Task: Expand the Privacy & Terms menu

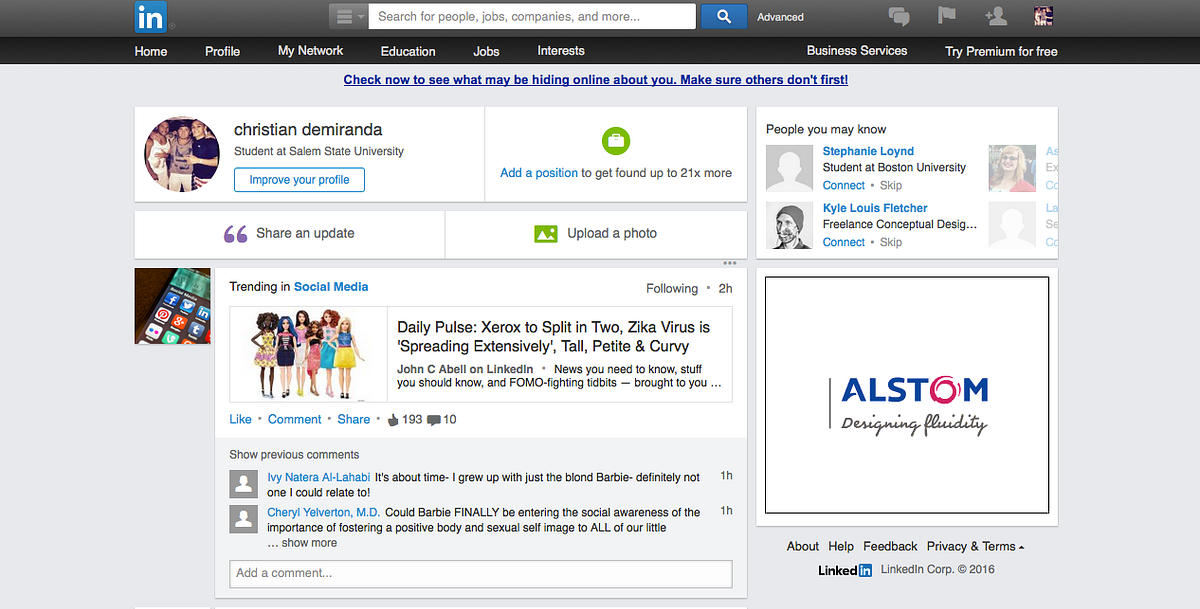Action: (x=975, y=547)
